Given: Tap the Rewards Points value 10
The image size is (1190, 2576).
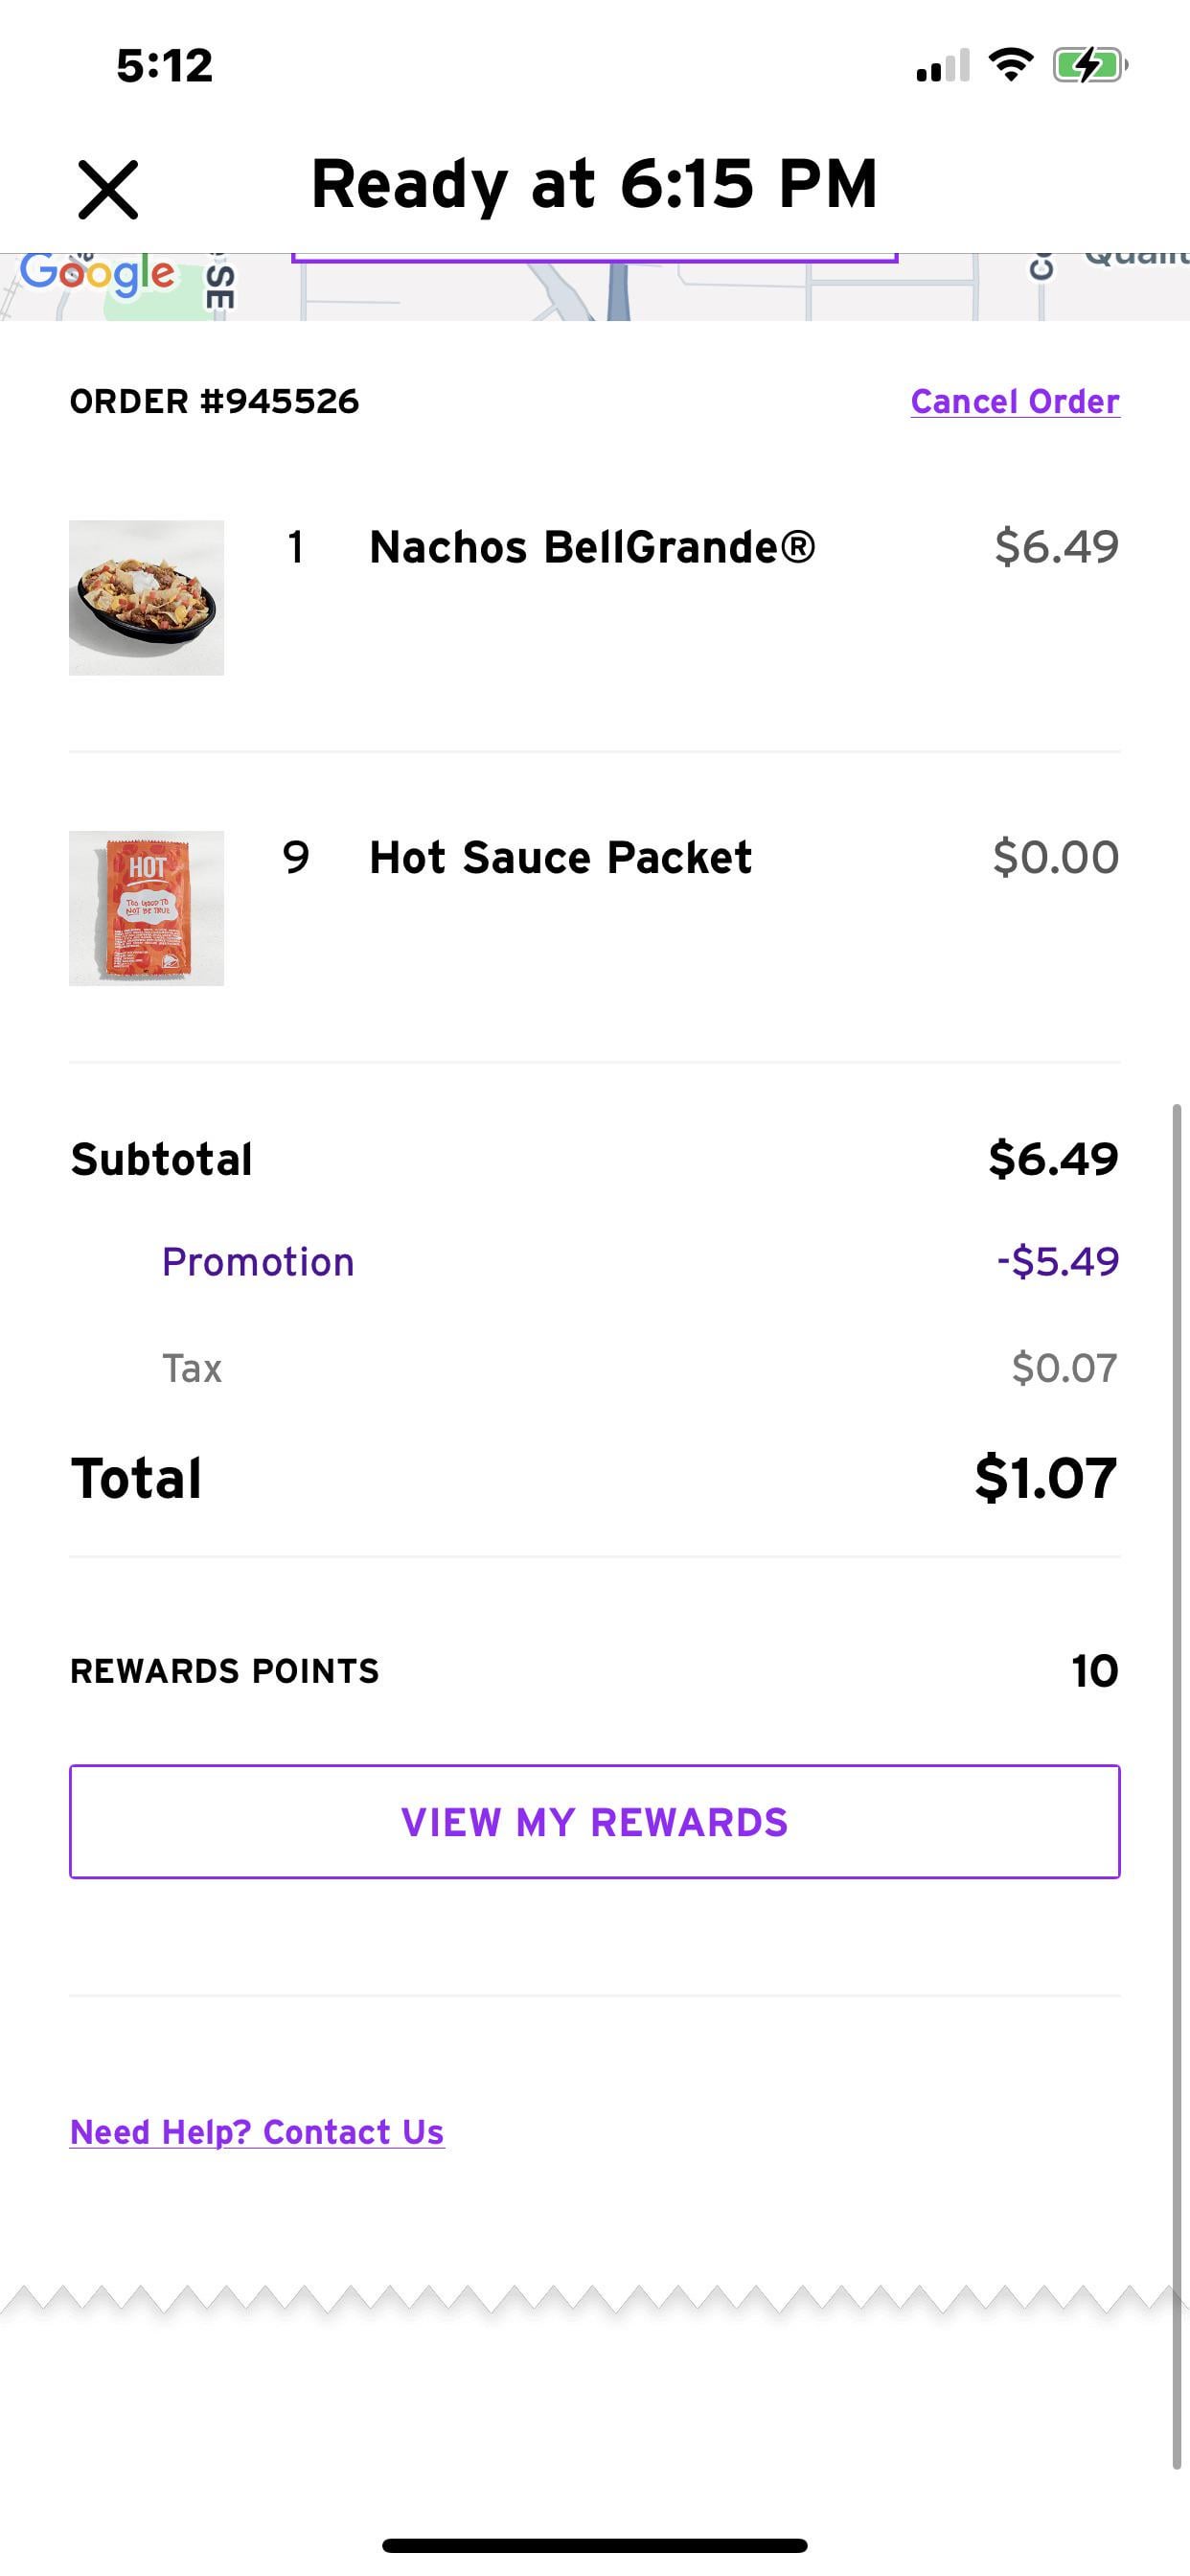Looking at the screenshot, I should point(1094,1671).
